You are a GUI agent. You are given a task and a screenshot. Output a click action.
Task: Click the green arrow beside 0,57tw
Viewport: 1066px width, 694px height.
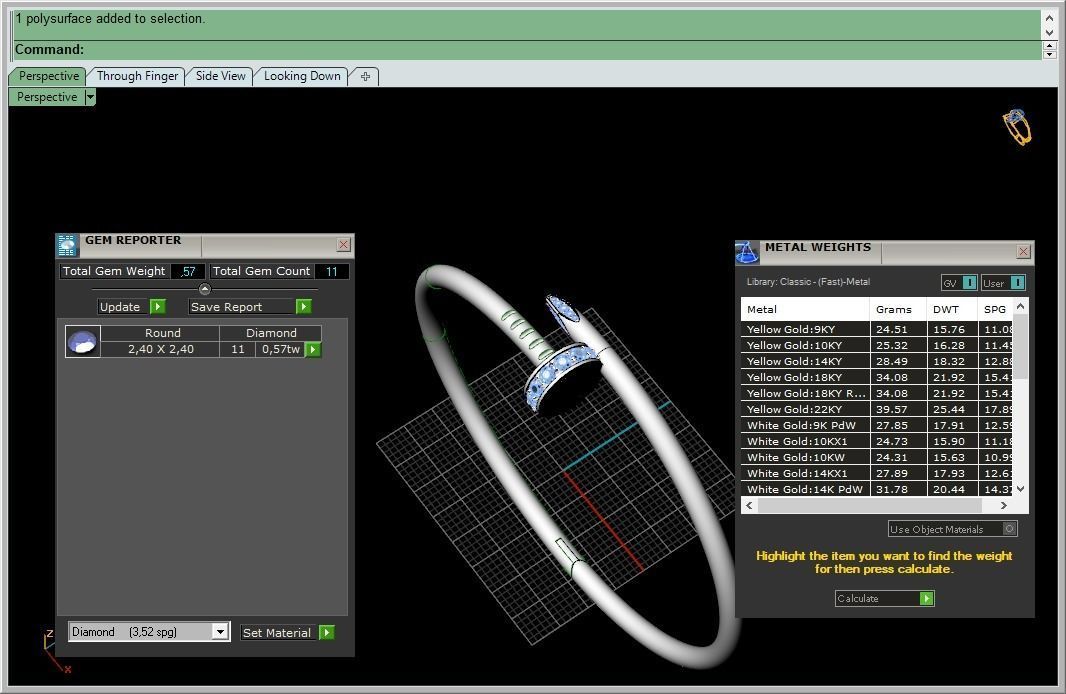[313, 349]
